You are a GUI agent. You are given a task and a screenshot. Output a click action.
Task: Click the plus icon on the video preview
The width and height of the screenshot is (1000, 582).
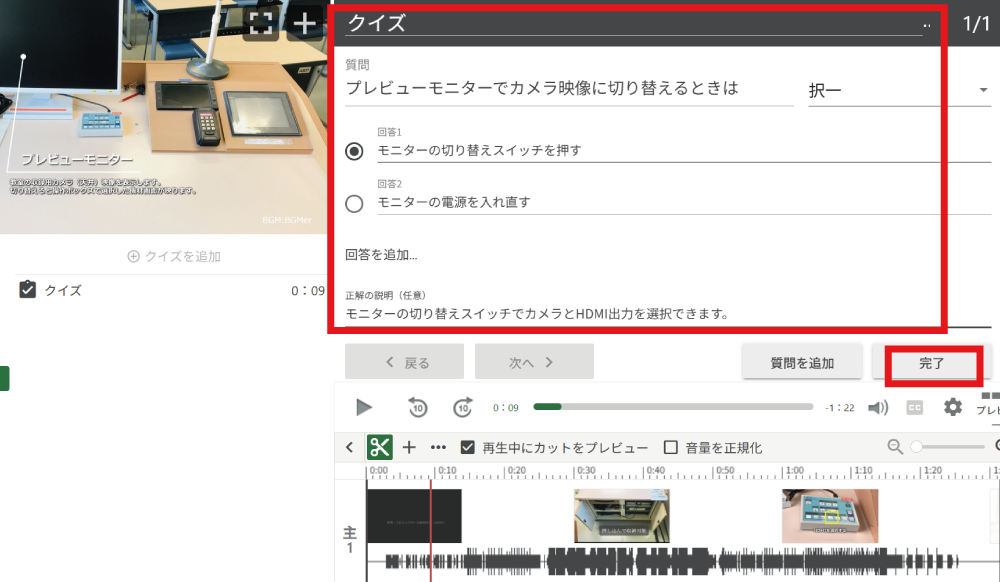[304, 23]
